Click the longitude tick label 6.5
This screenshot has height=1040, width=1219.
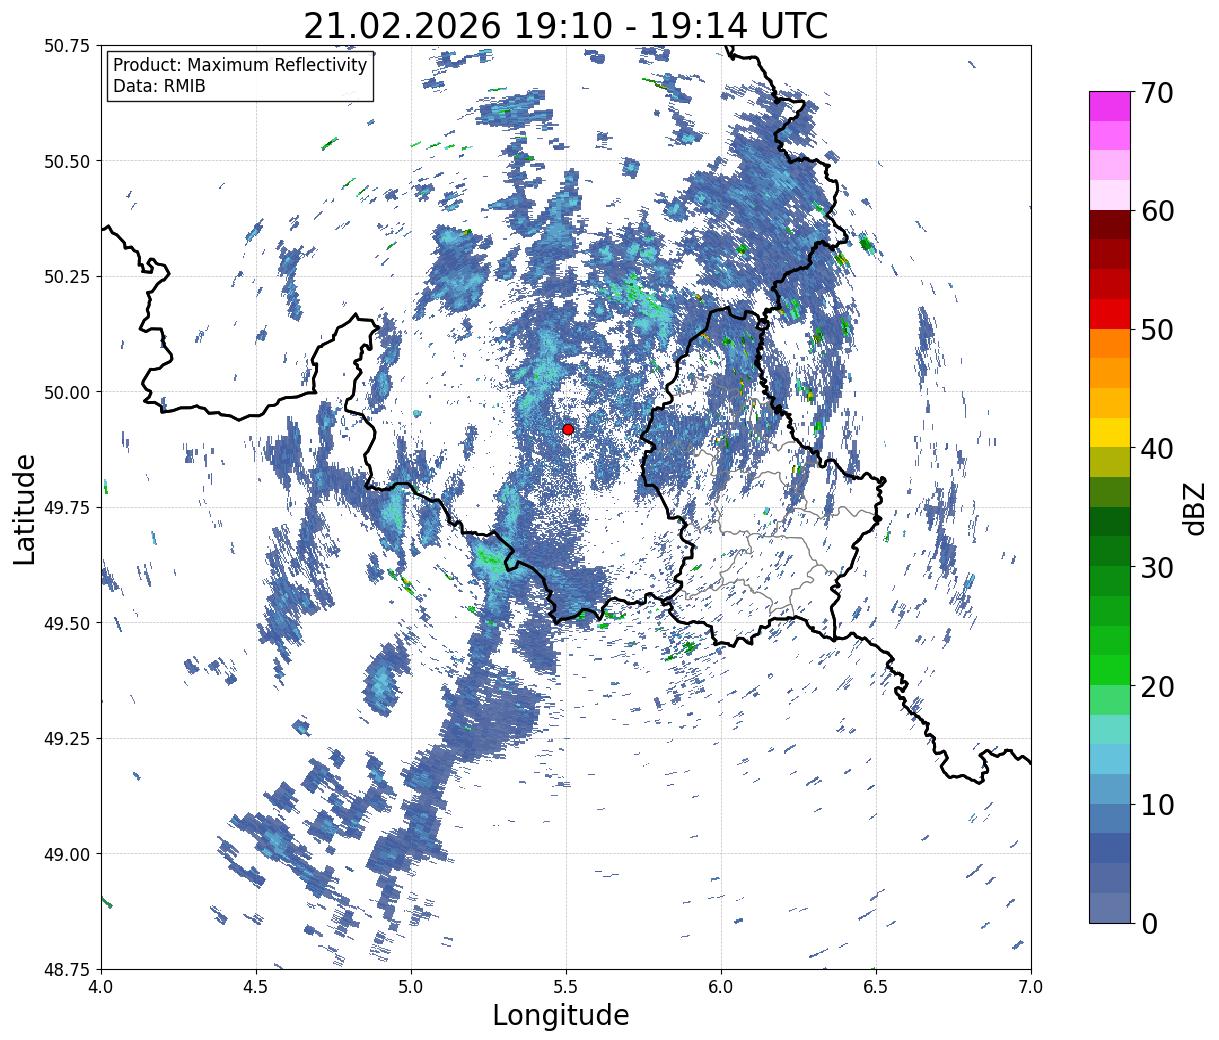pyautogui.click(x=876, y=986)
